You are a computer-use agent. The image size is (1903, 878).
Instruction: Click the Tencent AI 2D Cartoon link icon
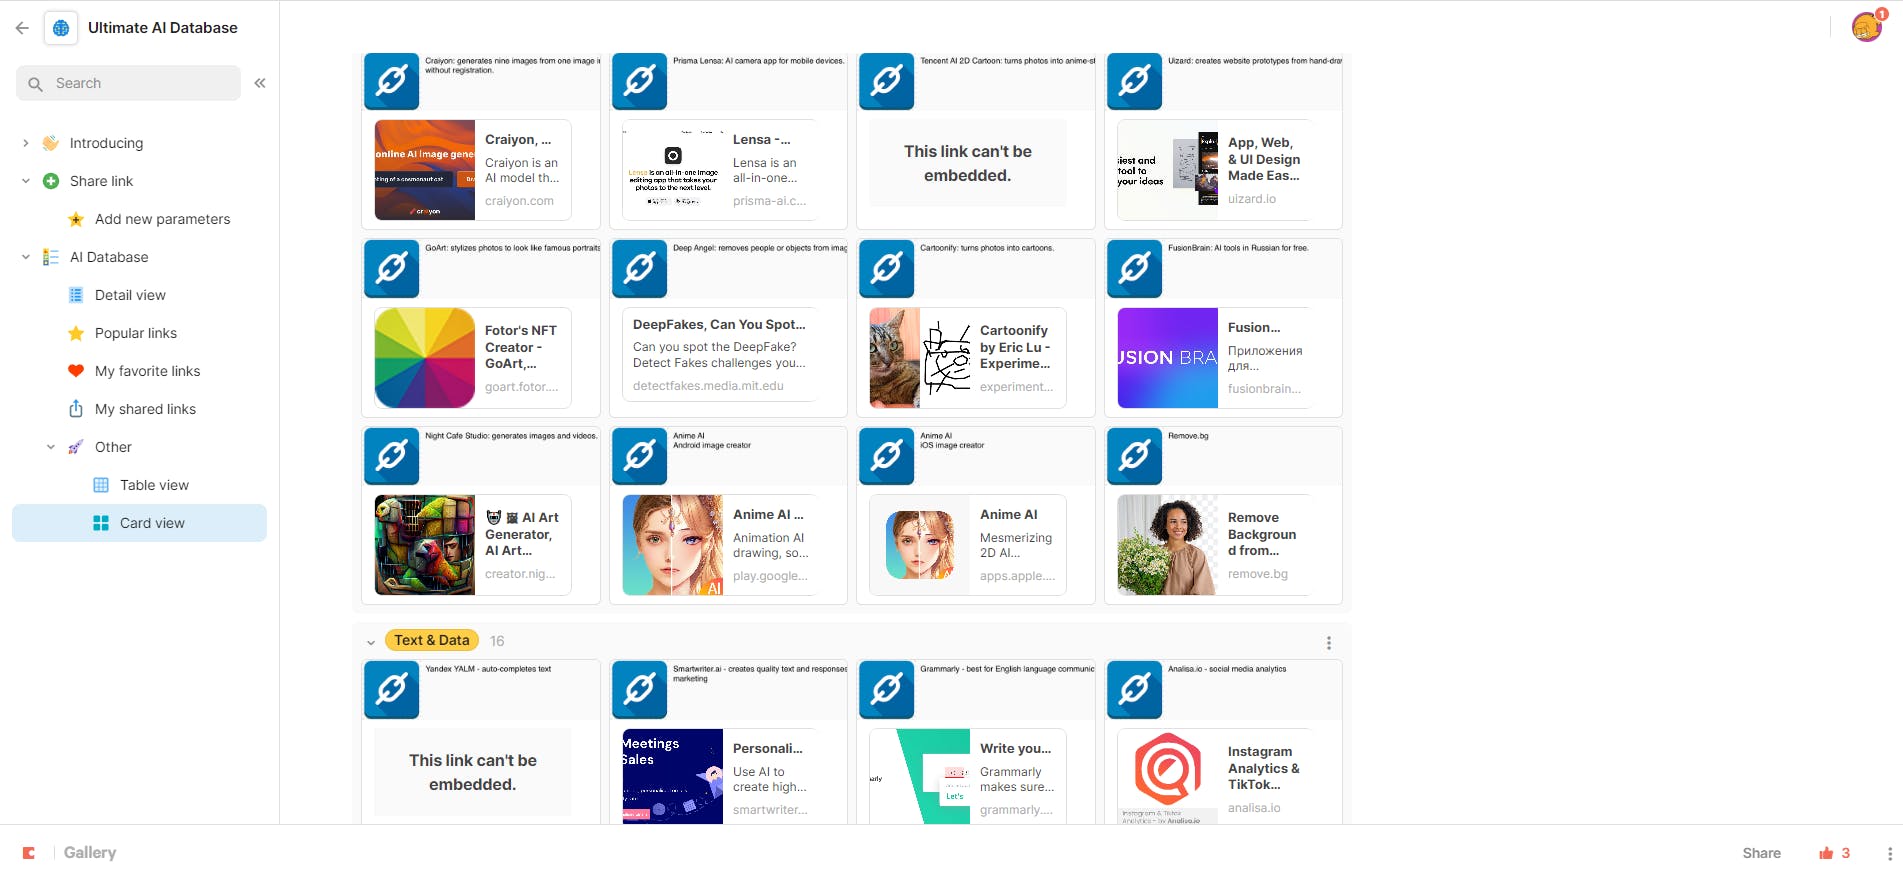pyautogui.click(x=887, y=80)
